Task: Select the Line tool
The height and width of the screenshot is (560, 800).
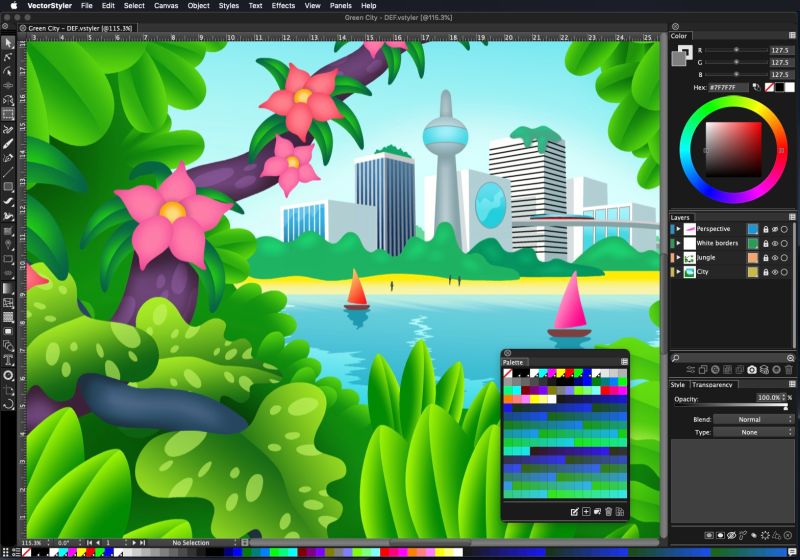Action: coord(8,172)
